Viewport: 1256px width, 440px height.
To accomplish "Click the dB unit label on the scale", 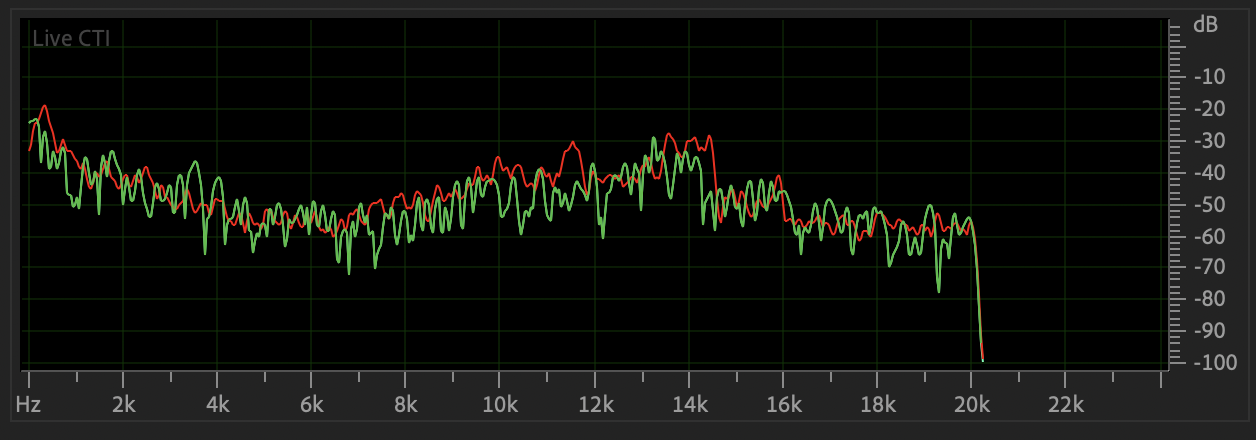I will click(x=1205, y=25).
